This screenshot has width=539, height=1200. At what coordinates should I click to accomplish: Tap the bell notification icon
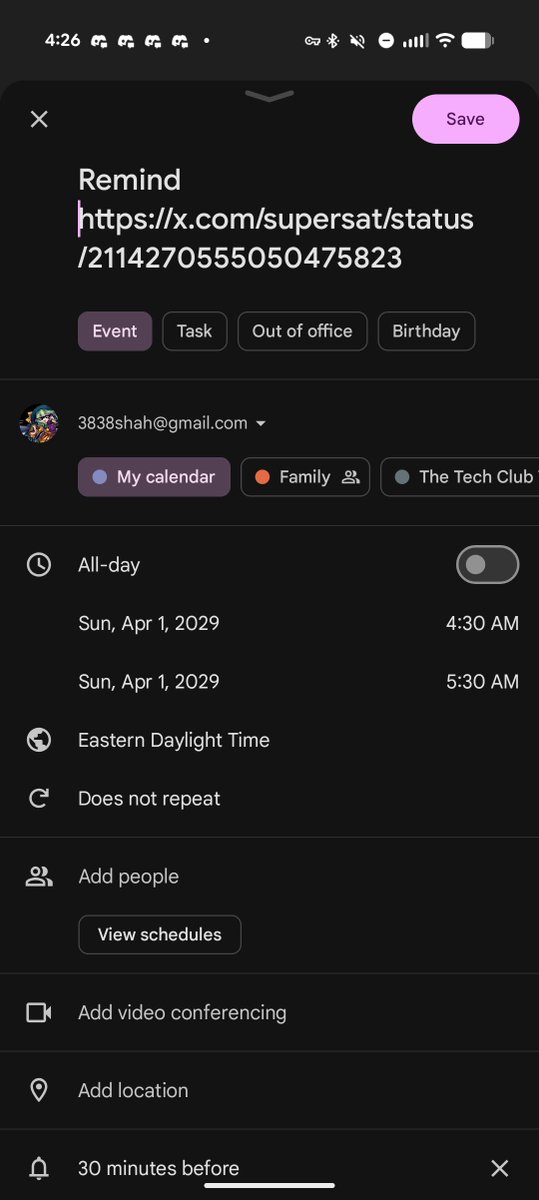point(39,1168)
